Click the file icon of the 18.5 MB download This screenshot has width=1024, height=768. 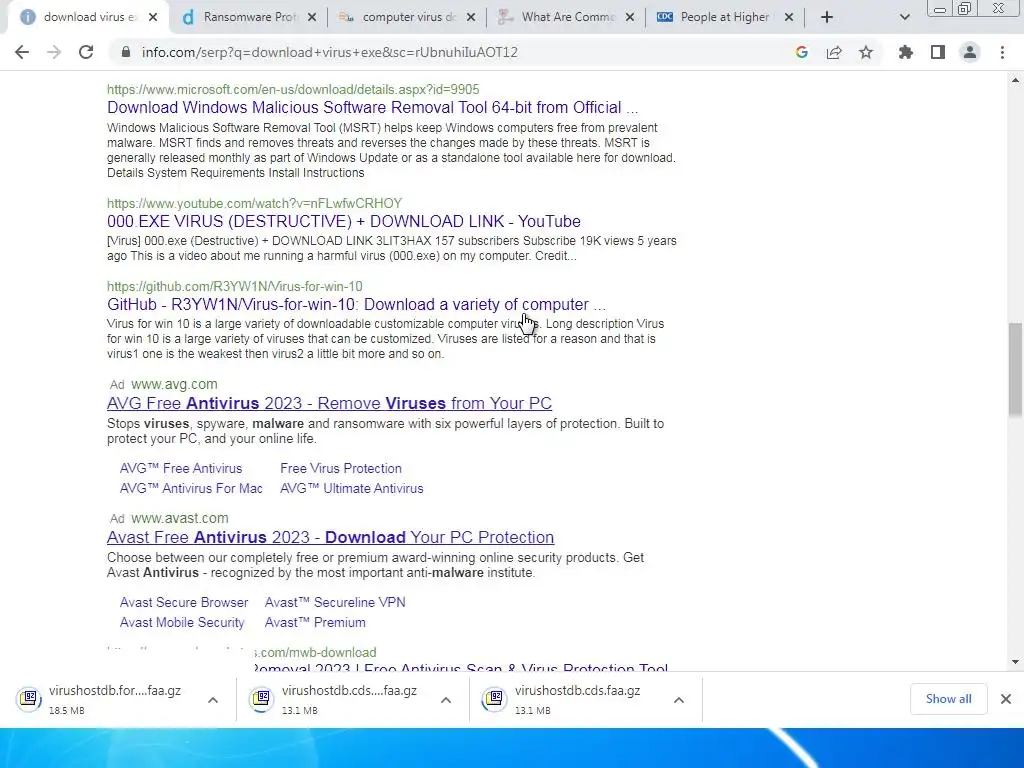[29, 699]
